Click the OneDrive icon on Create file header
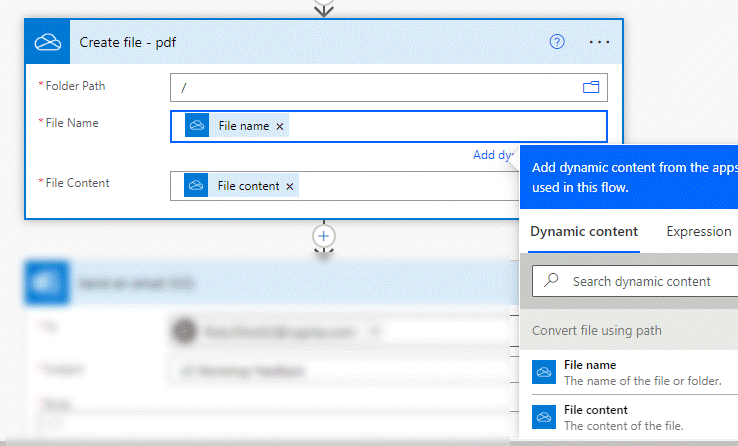 (x=47, y=42)
